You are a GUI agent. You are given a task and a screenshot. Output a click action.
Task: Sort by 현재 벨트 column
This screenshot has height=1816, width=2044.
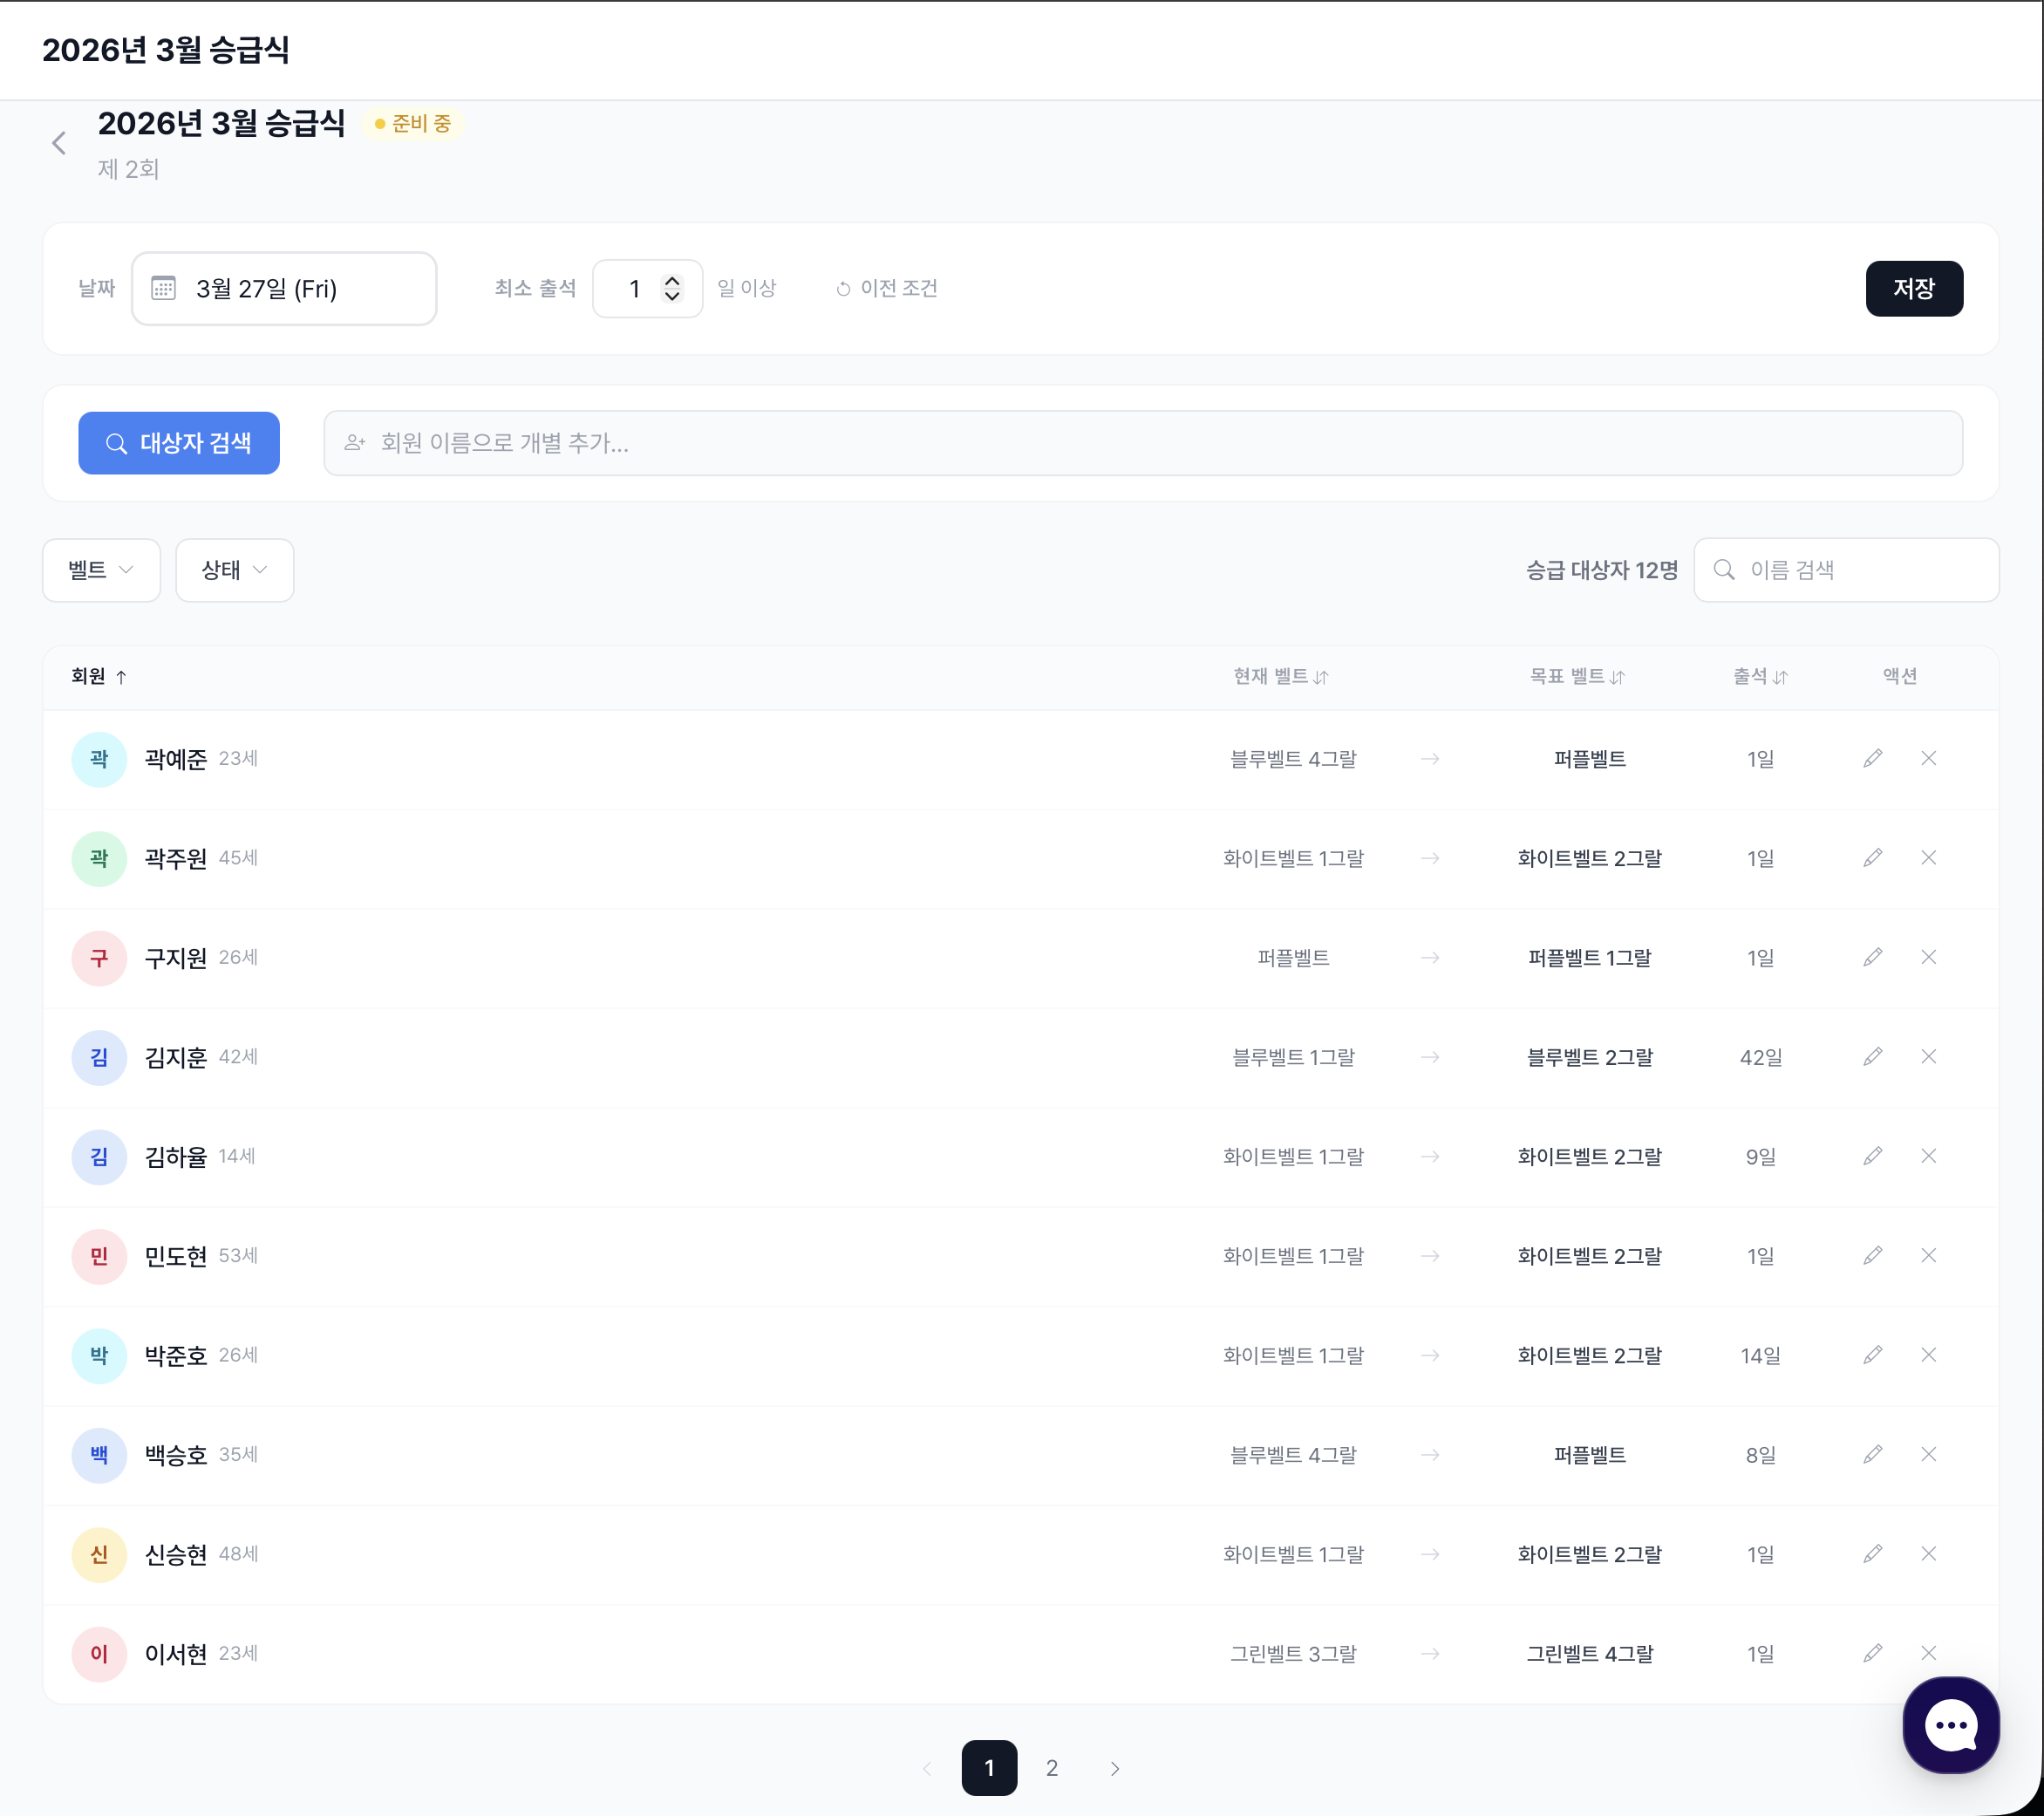point(1279,676)
